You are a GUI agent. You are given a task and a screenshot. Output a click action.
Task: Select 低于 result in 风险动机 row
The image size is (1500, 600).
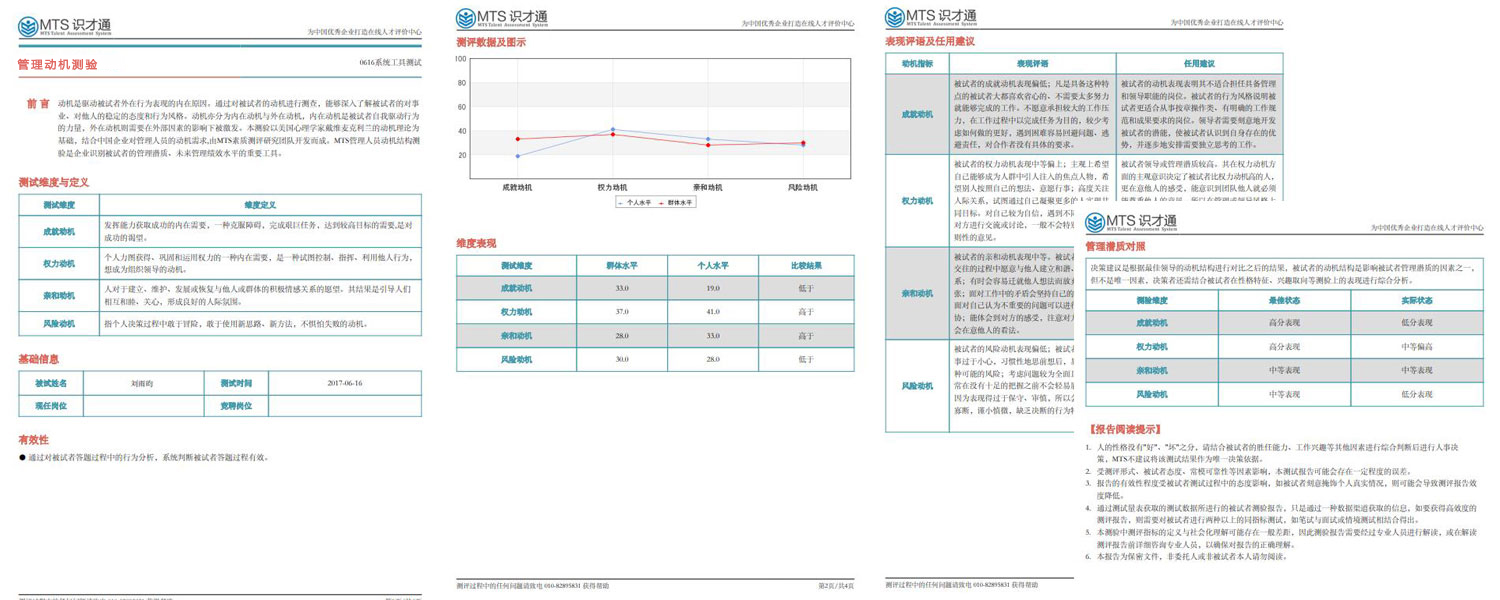805,359
